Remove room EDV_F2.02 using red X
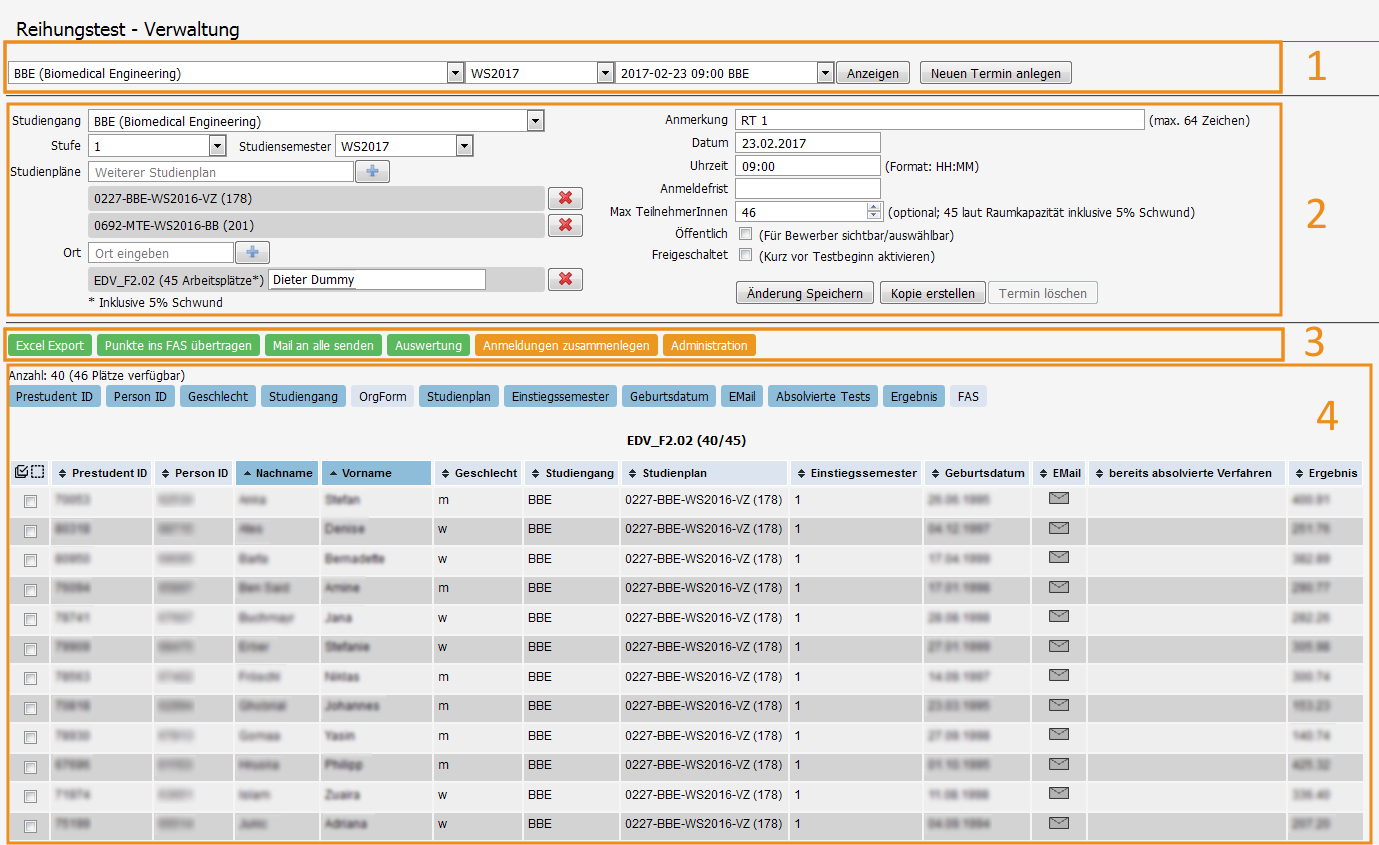 click(x=564, y=279)
